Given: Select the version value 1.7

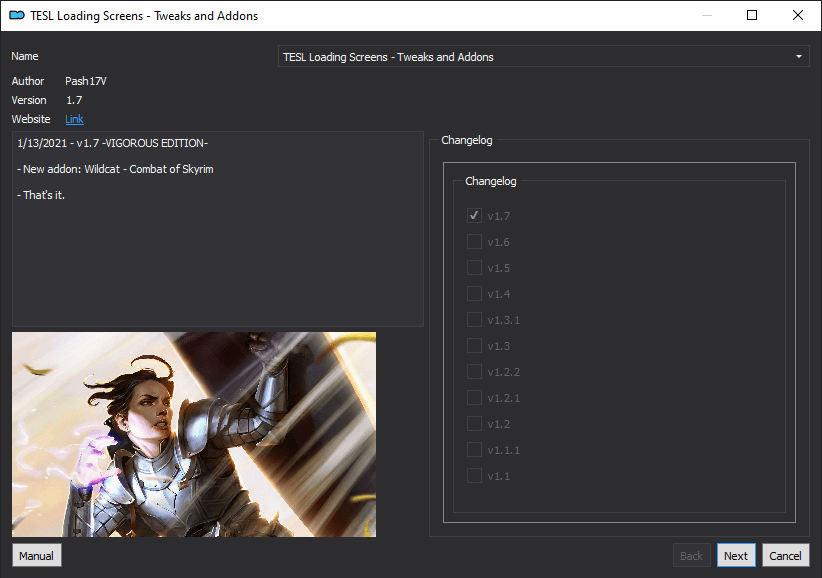Looking at the screenshot, I should pyautogui.click(x=74, y=100).
